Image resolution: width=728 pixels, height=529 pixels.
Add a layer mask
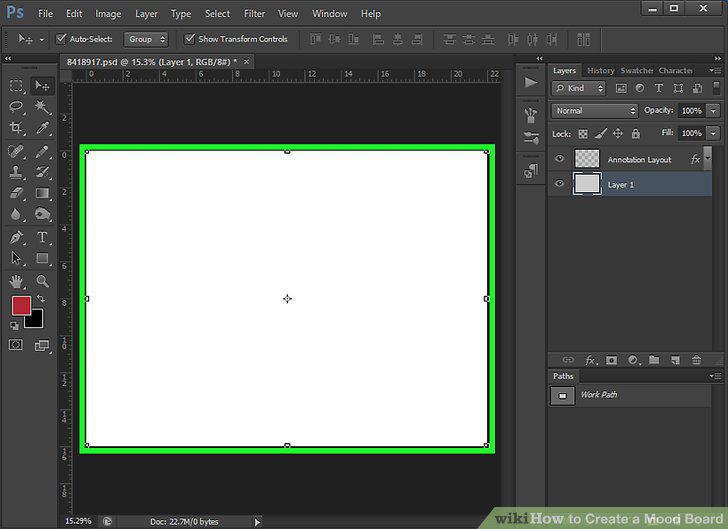coord(611,360)
